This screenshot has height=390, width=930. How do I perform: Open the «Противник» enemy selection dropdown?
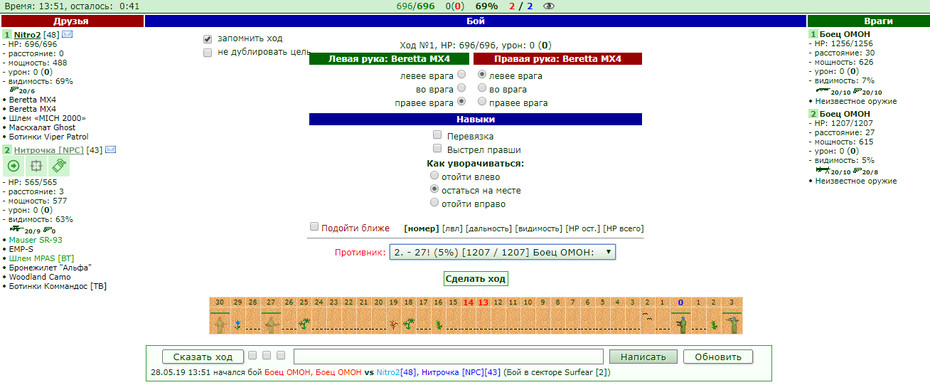click(502, 252)
